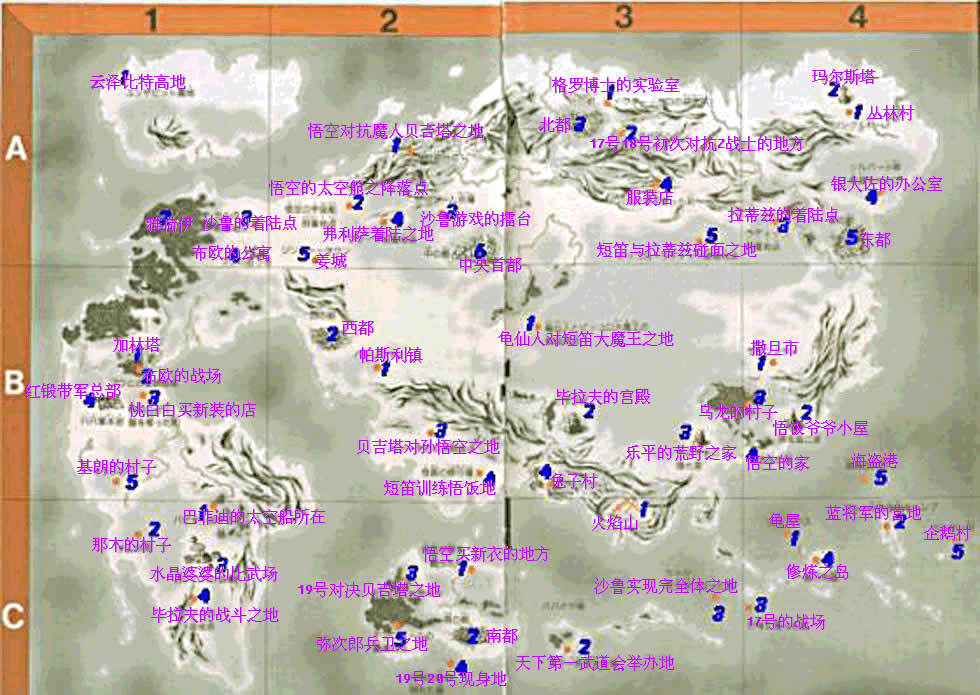The width and height of the screenshot is (980, 695).
Task: Click the 毕拉夫的战斗之地 label
Action: (x=215, y=615)
